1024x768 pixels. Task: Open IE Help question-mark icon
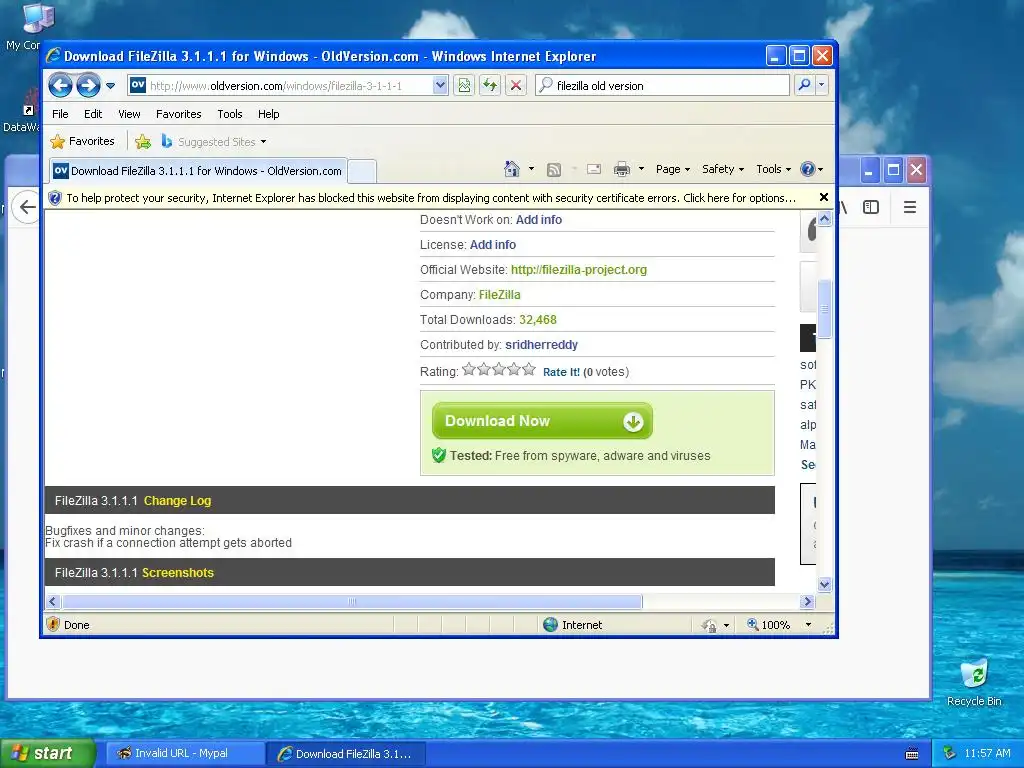[812, 169]
